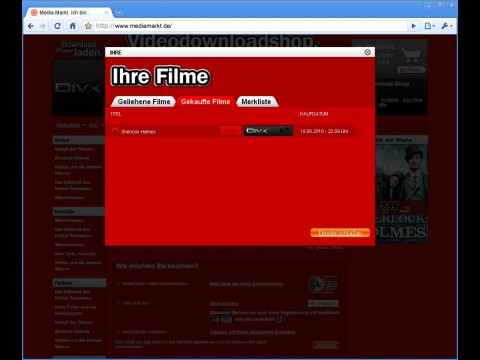Open the DivX format dropdown
The image size is (480, 360).
268,131
